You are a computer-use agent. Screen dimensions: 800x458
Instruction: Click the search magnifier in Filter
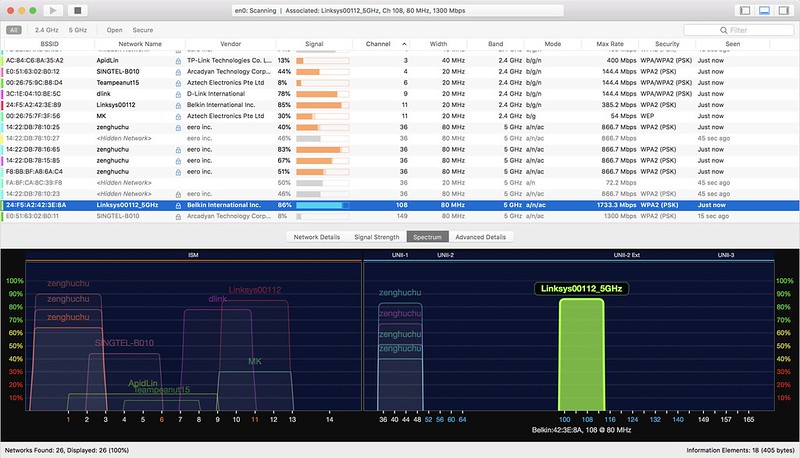pos(723,30)
